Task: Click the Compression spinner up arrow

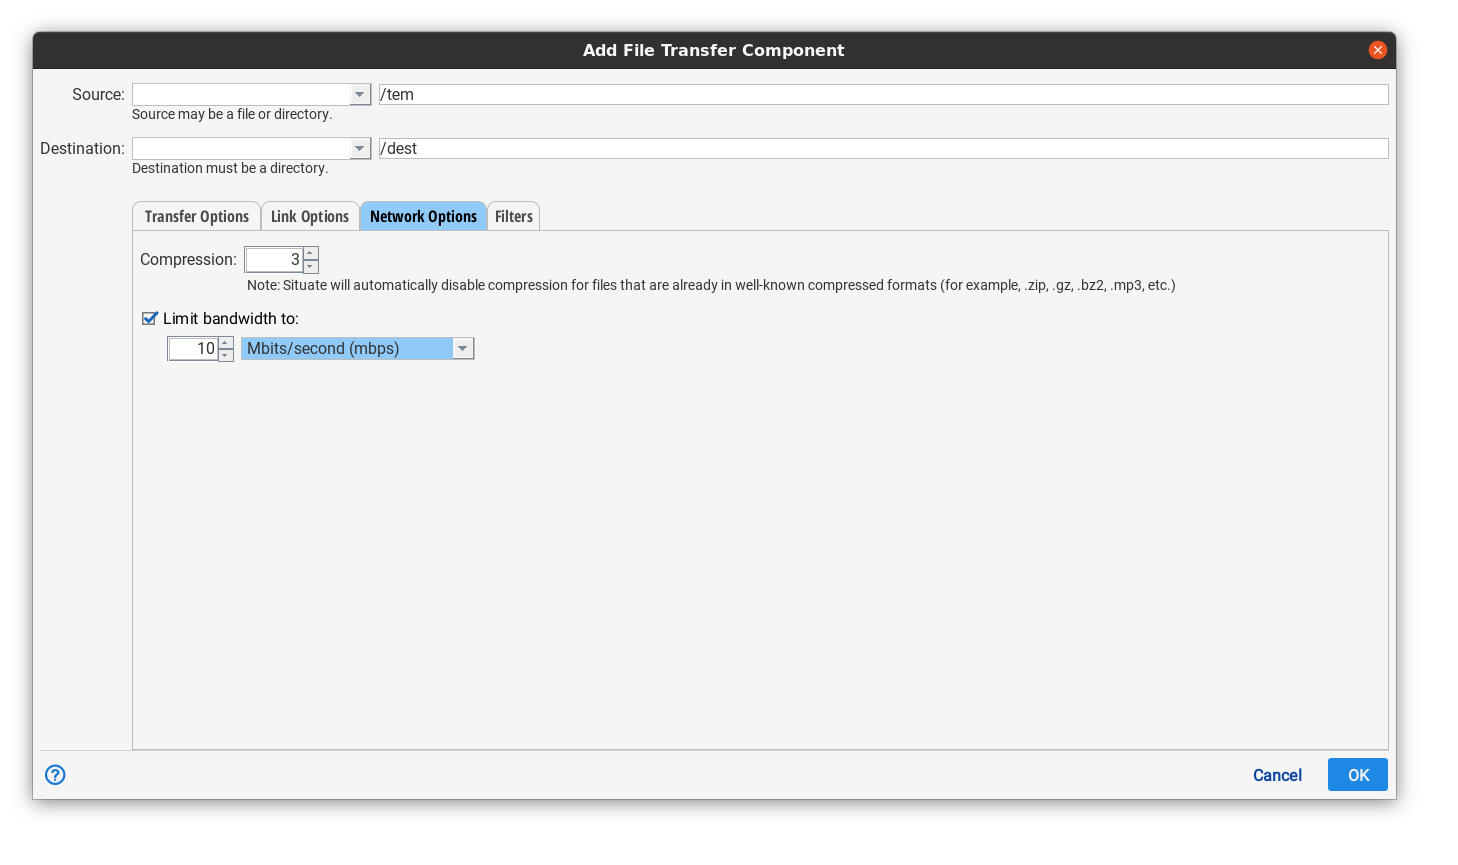Action: point(309,253)
